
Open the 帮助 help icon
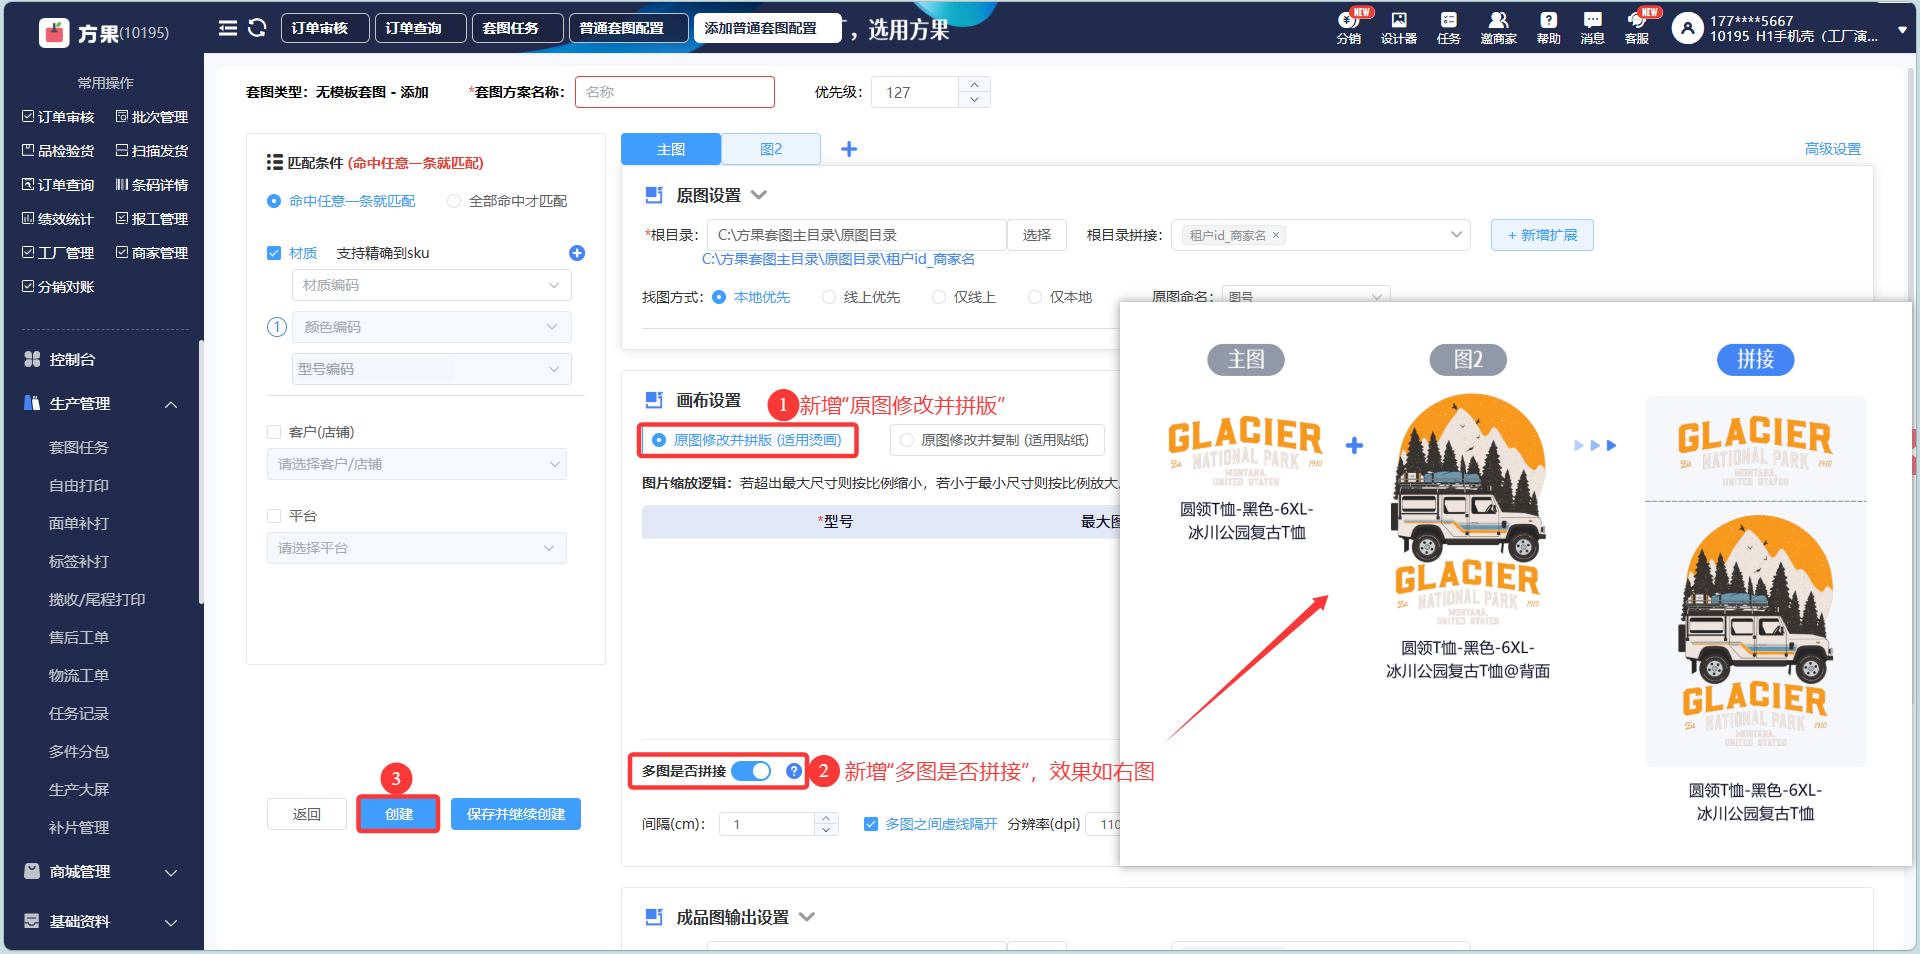coord(1548,28)
